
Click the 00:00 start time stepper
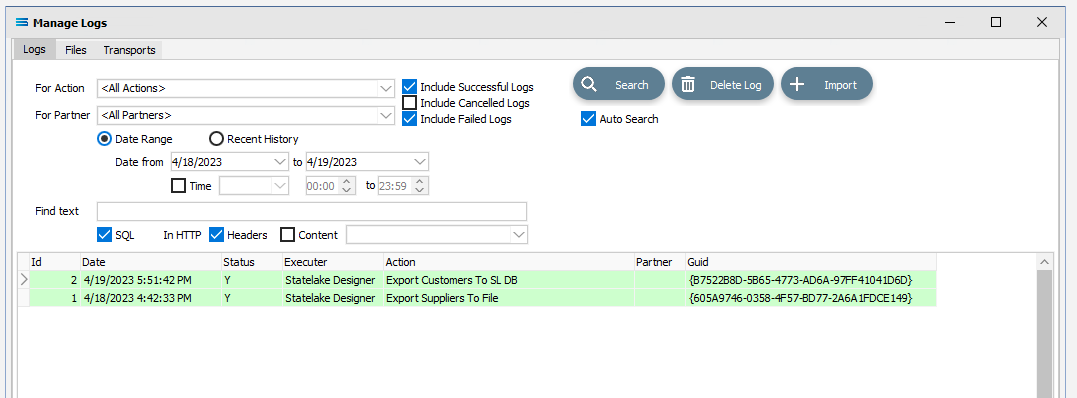(x=347, y=186)
